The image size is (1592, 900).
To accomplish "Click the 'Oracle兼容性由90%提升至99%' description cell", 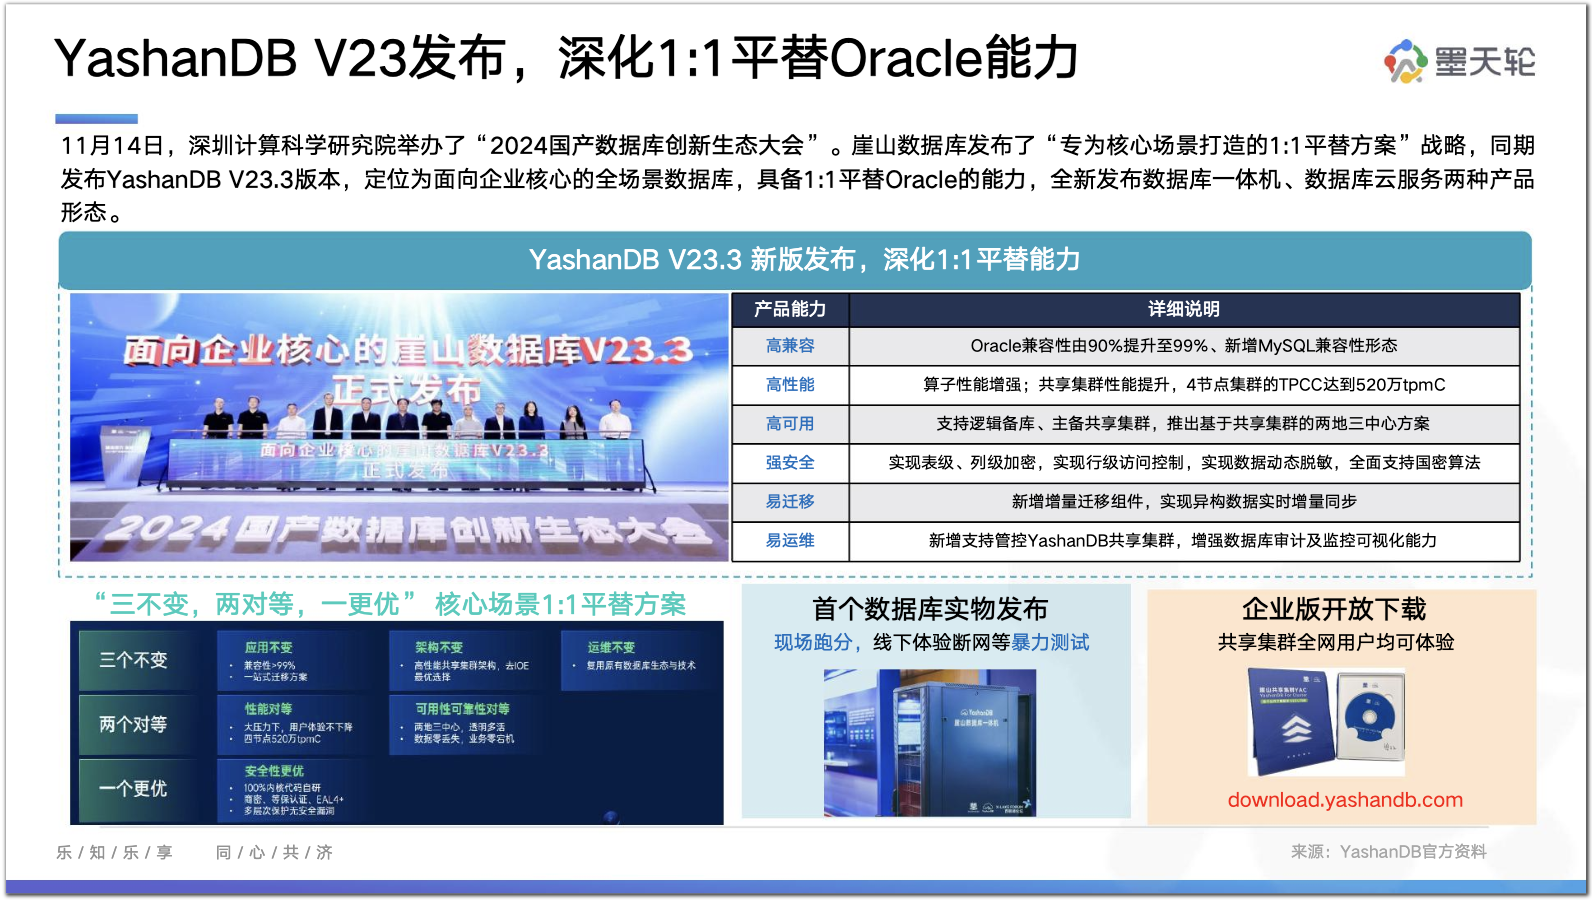I will coord(1184,346).
